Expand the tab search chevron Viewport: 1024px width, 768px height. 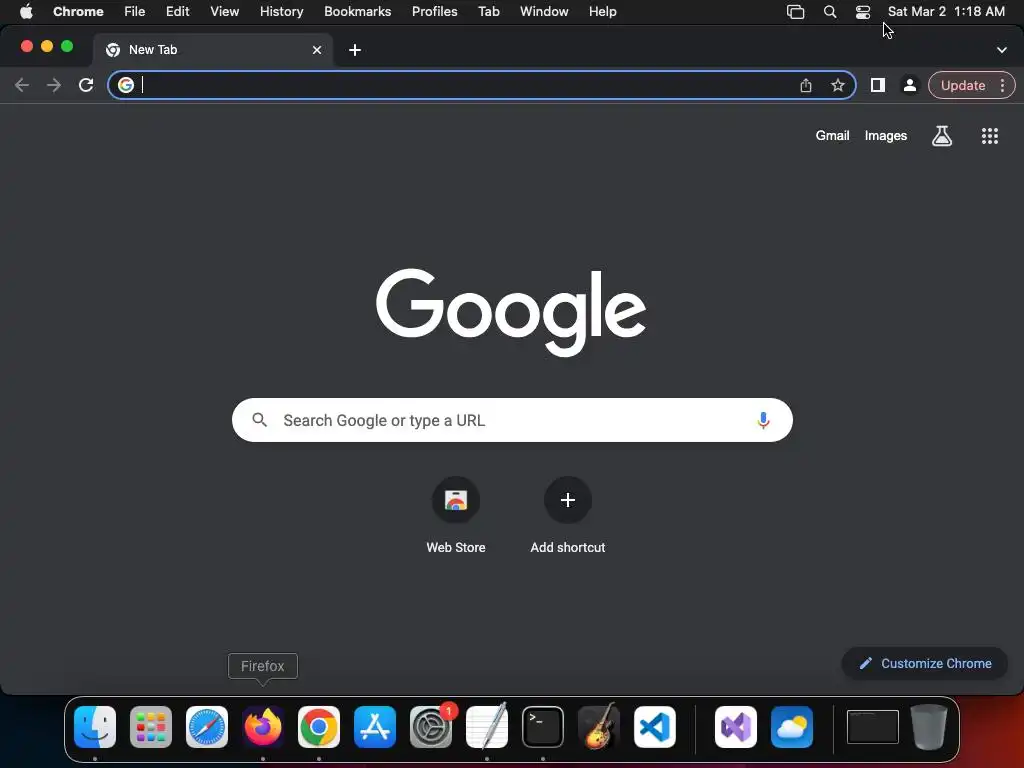(x=1002, y=50)
